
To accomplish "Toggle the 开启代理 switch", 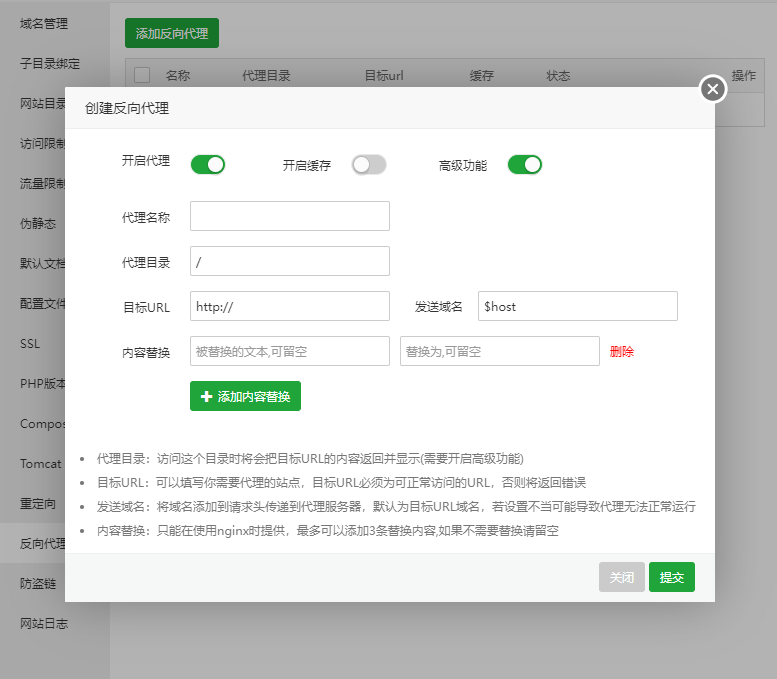I will (x=208, y=165).
